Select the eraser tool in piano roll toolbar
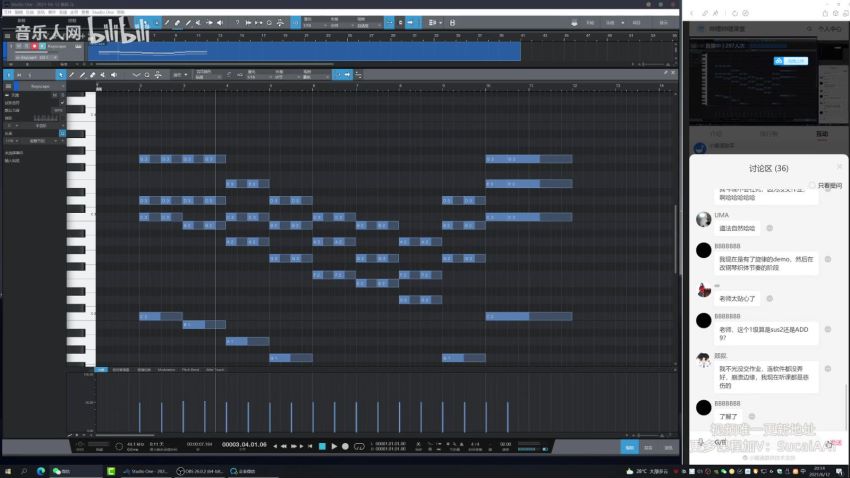This screenshot has height=478, width=850. [x=92, y=75]
